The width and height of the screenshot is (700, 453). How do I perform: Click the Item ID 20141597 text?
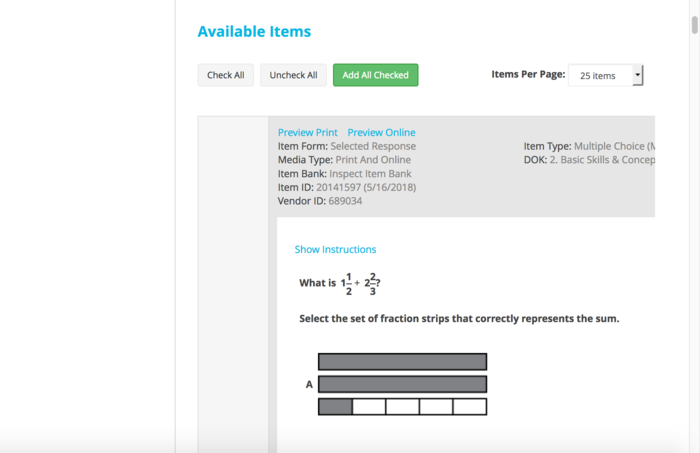[x=346, y=187]
